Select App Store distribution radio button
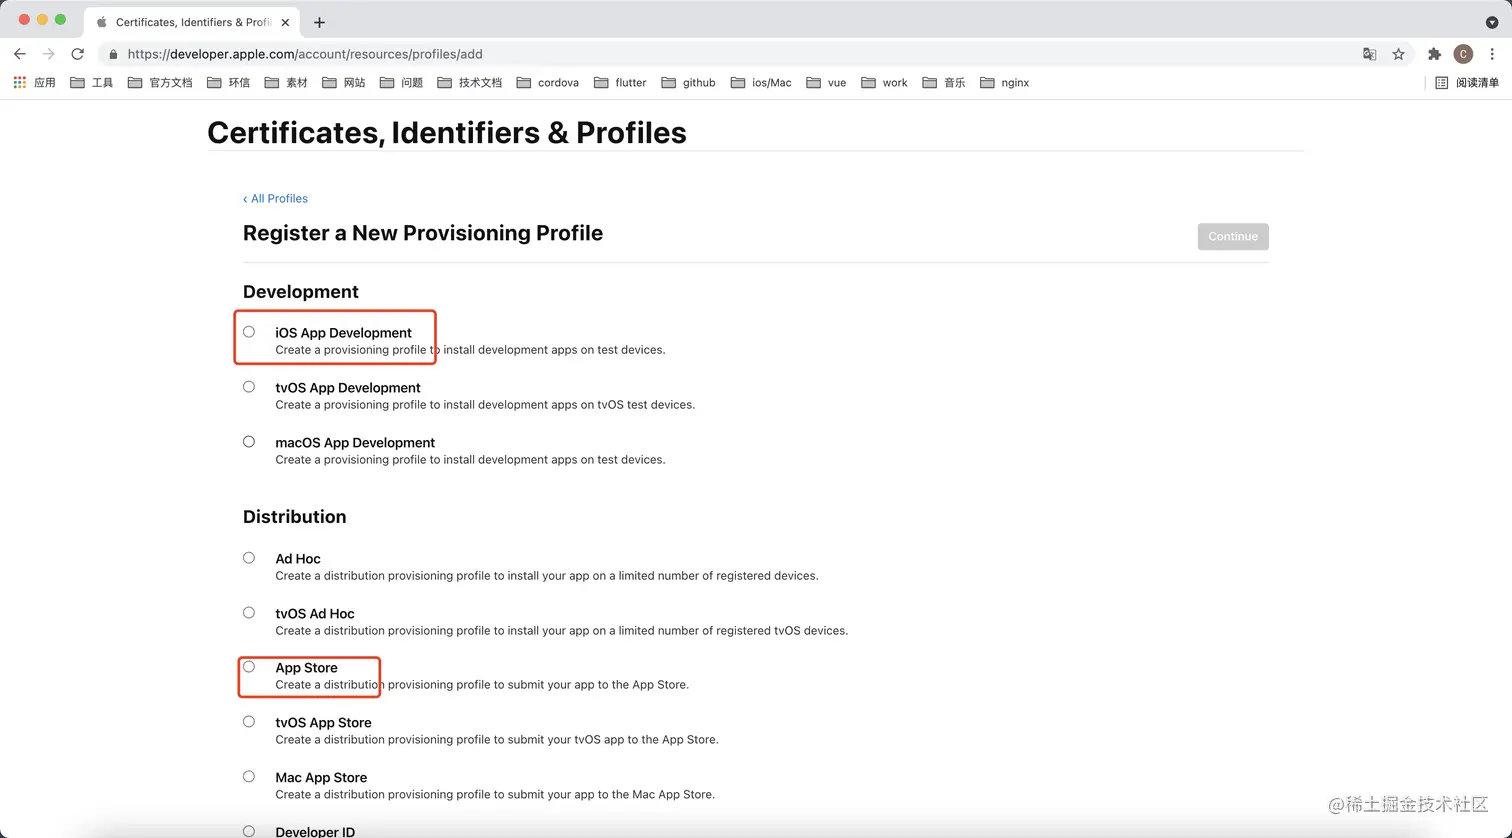The width and height of the screenshot is (1512, 838). pyautogui.click(x=249, y=667)
